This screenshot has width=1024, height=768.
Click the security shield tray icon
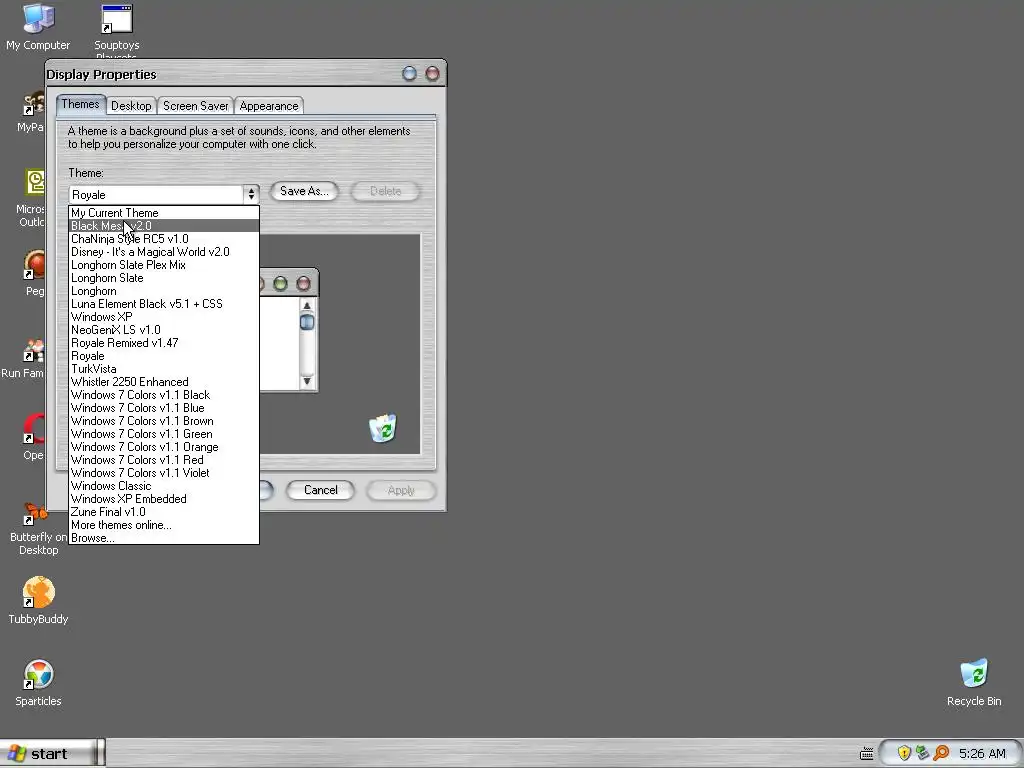(904, 753)
